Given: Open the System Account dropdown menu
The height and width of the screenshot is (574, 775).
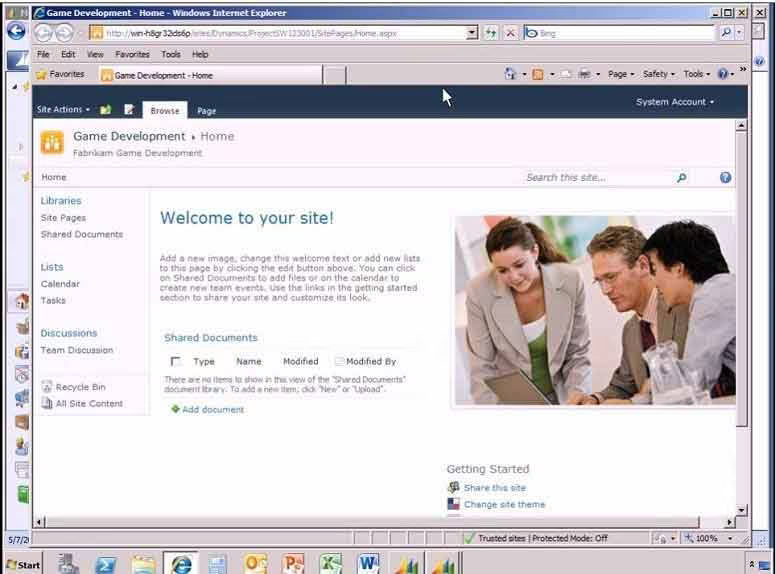Looking at the screenshot, I should (675, 102).
